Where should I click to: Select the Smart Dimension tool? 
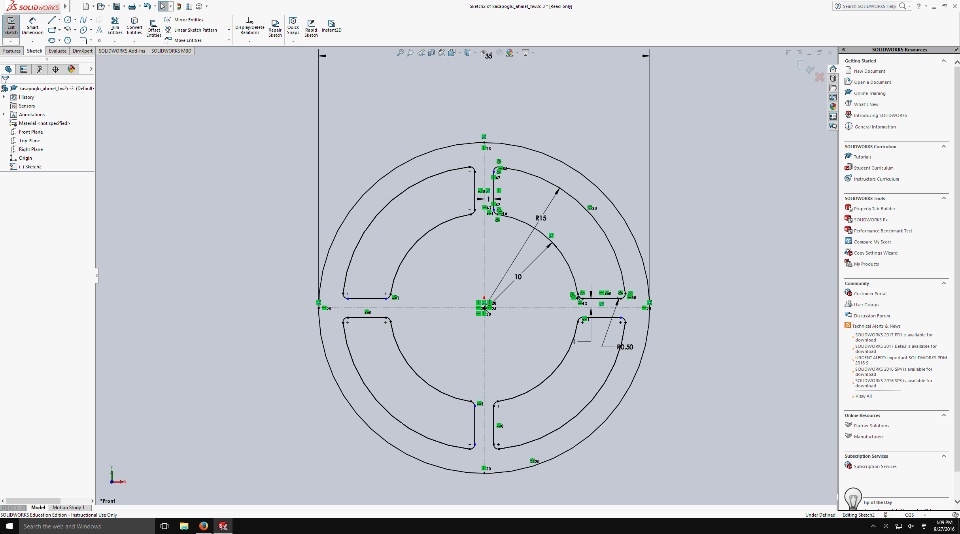pyautogui.click(x=32, y=26)
